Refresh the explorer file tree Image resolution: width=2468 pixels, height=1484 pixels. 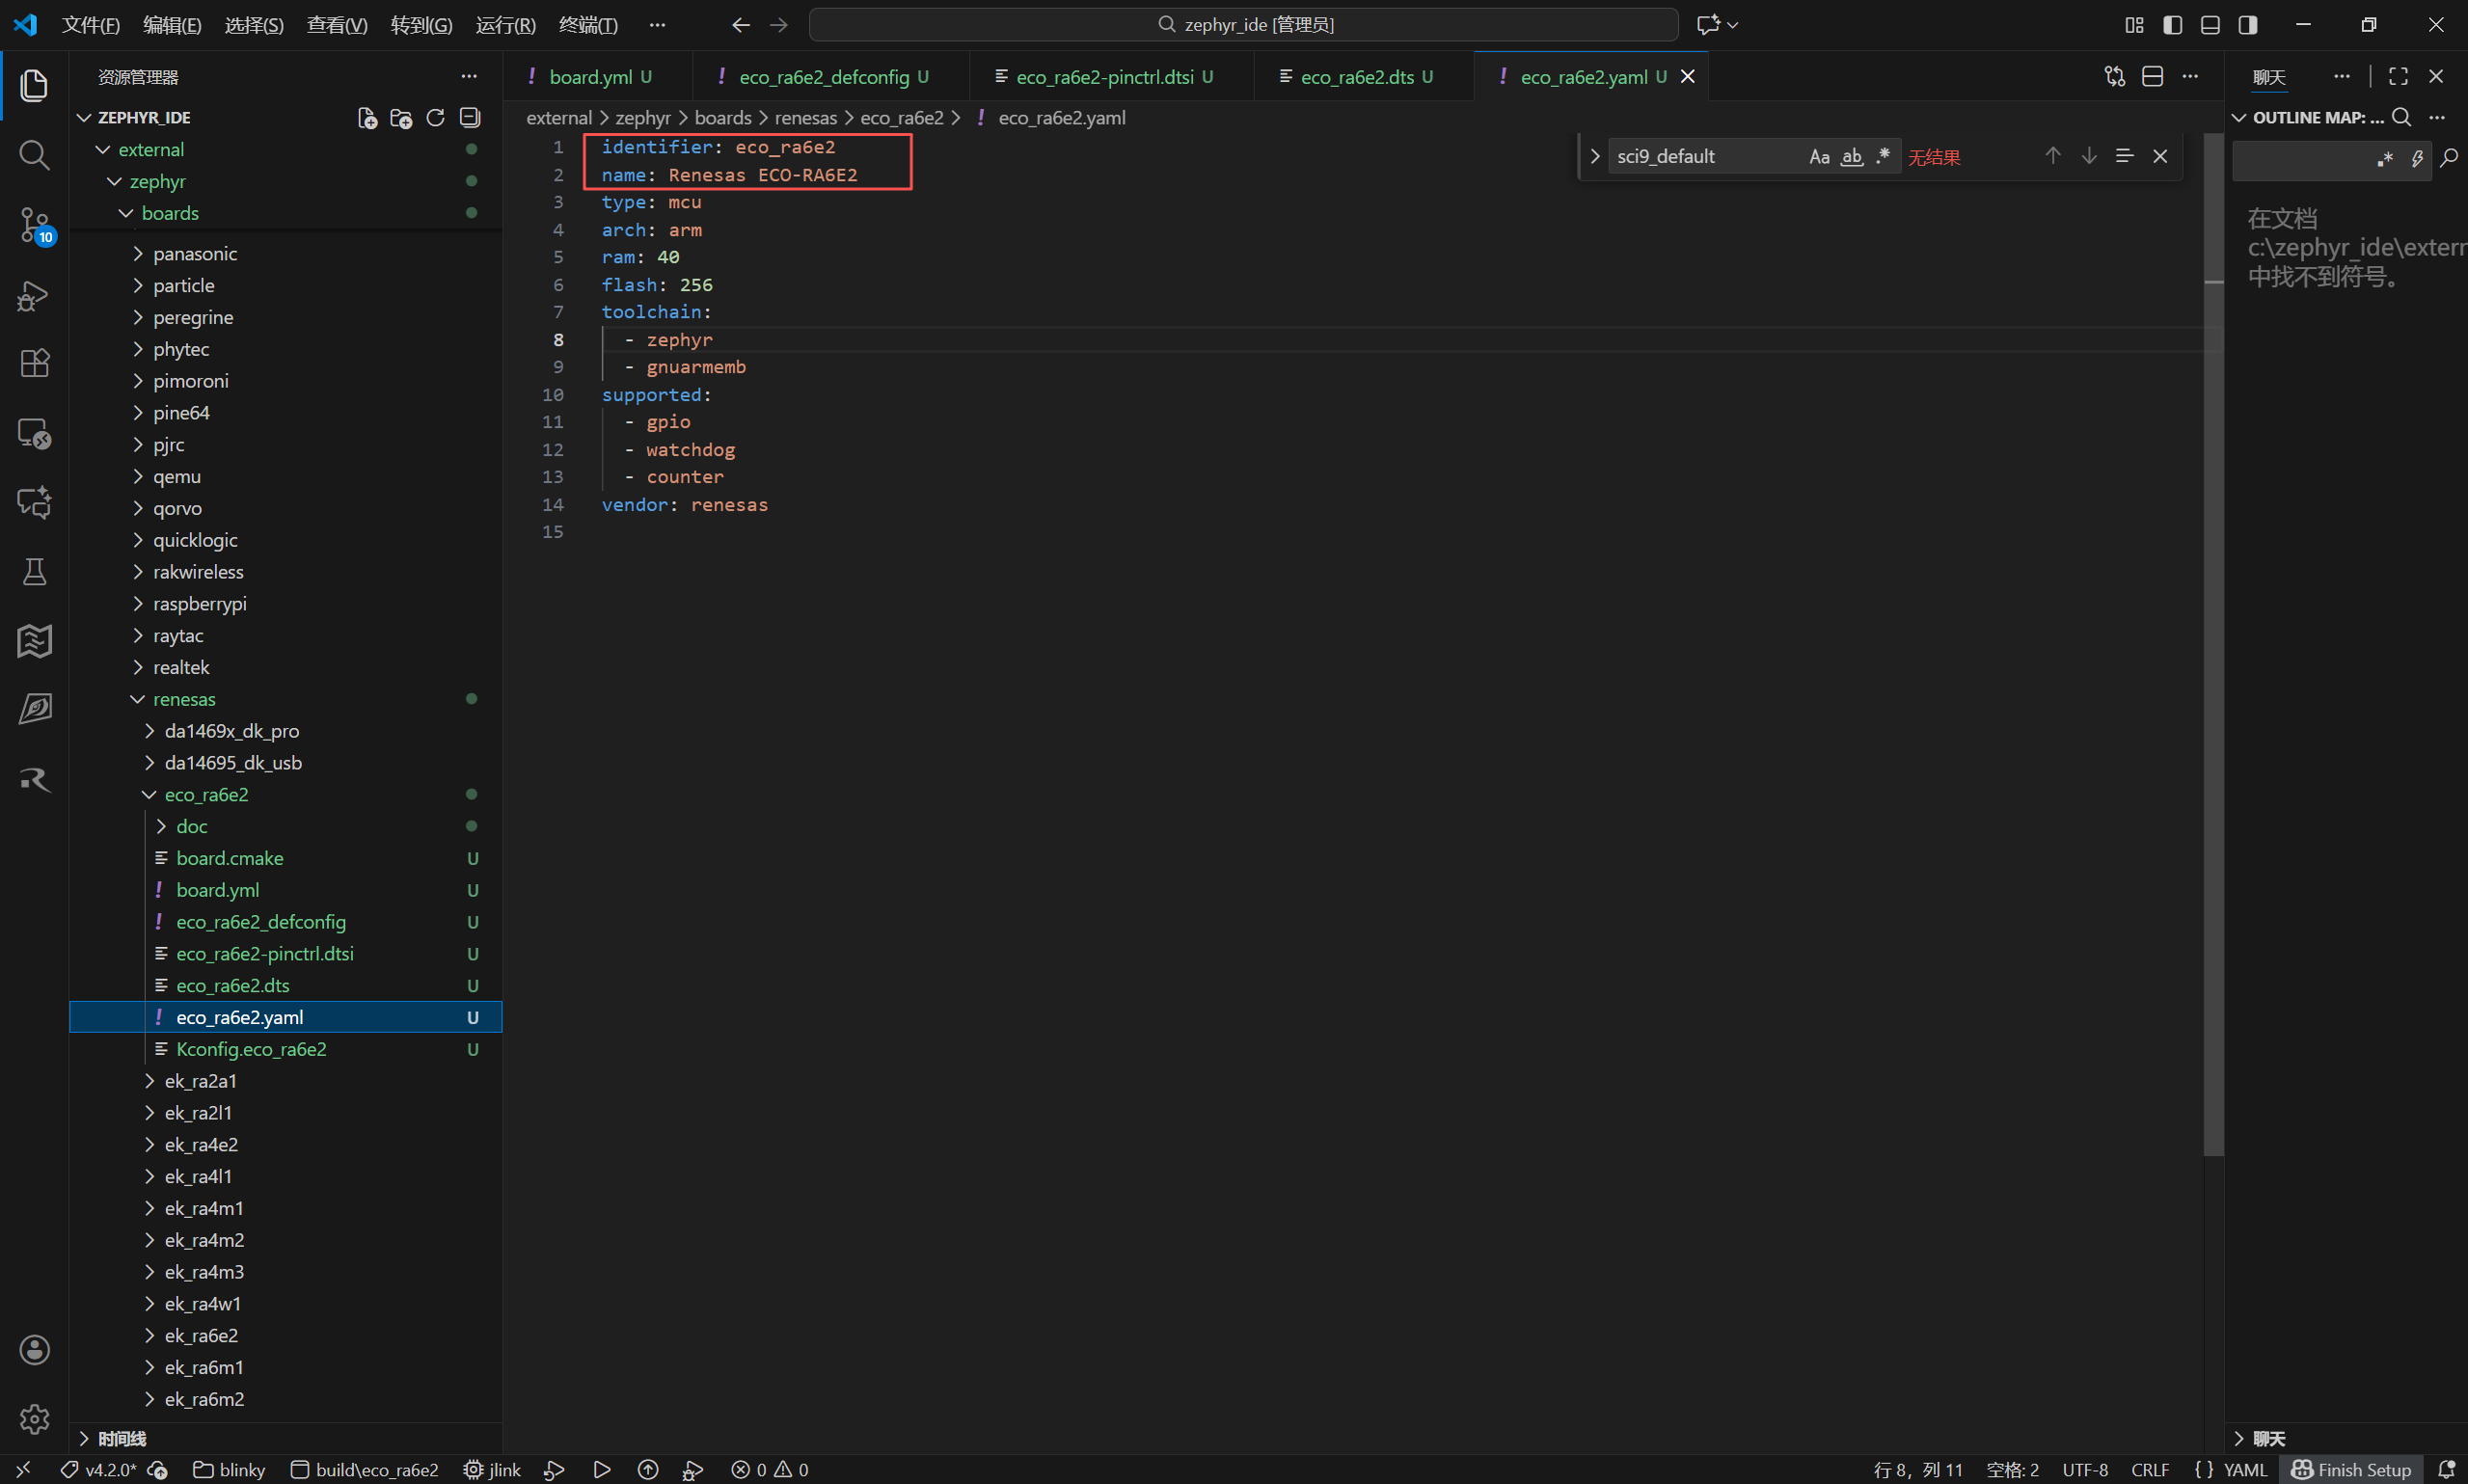[x=435, y=118]
